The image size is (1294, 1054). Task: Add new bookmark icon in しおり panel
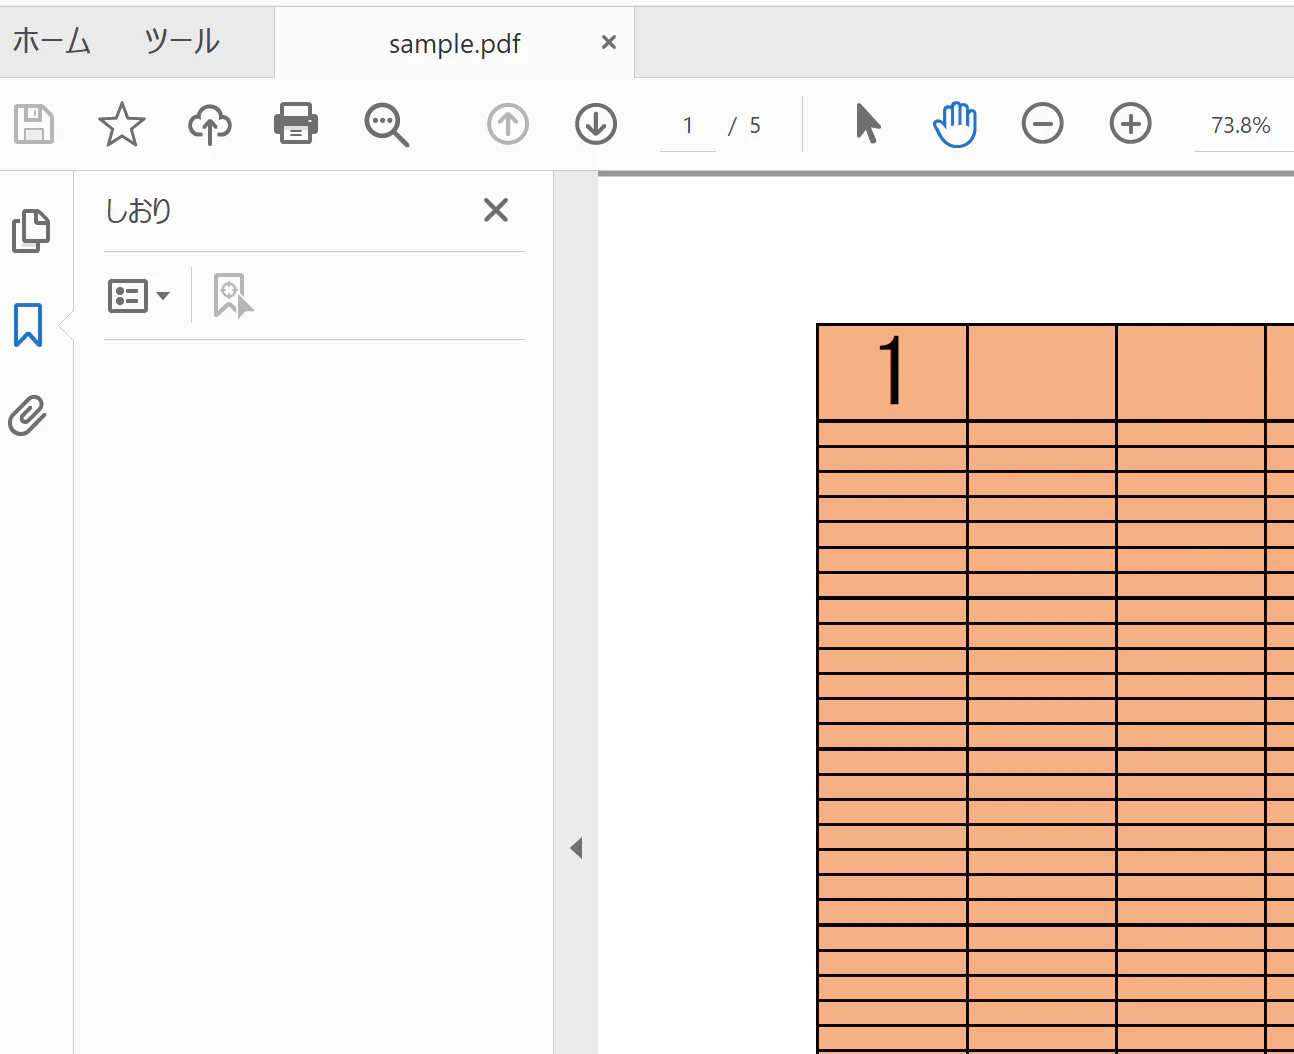233,296
